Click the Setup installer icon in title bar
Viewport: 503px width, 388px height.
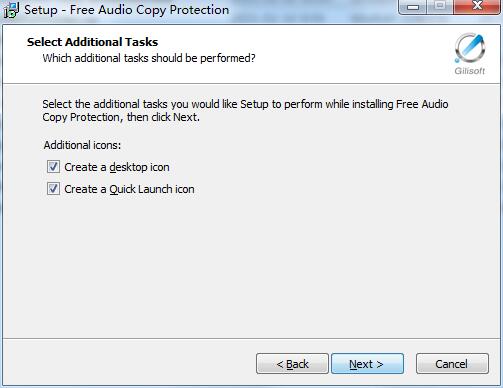coord(11,10)
